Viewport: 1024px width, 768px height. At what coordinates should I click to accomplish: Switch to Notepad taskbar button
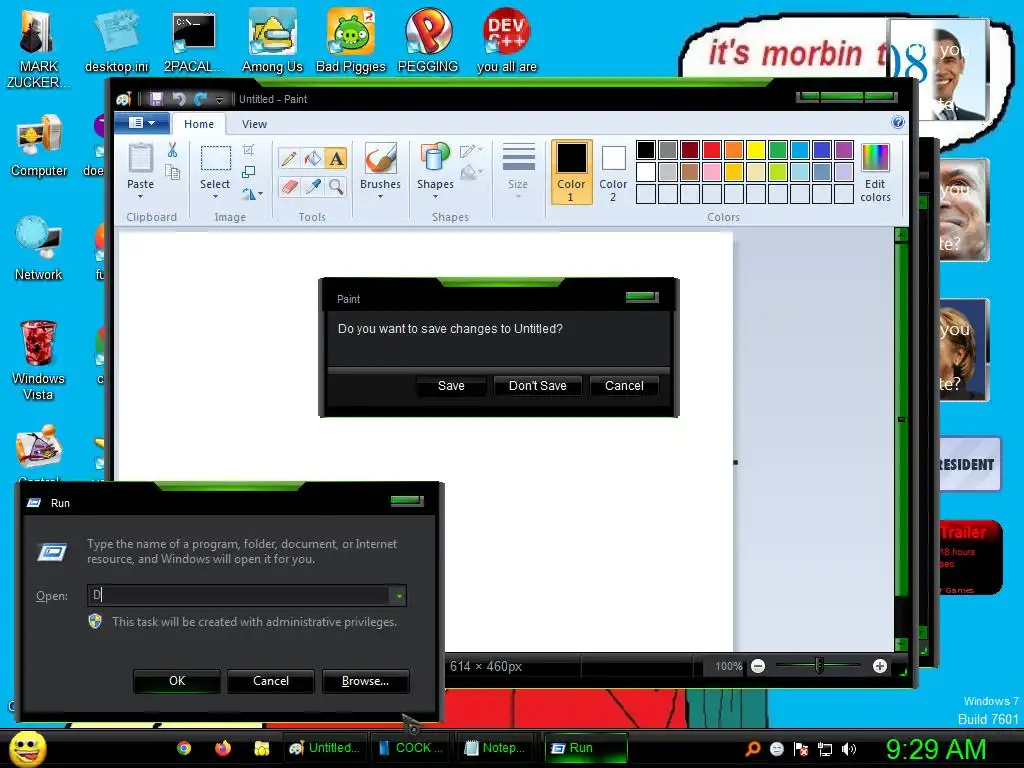click(495, 748)
